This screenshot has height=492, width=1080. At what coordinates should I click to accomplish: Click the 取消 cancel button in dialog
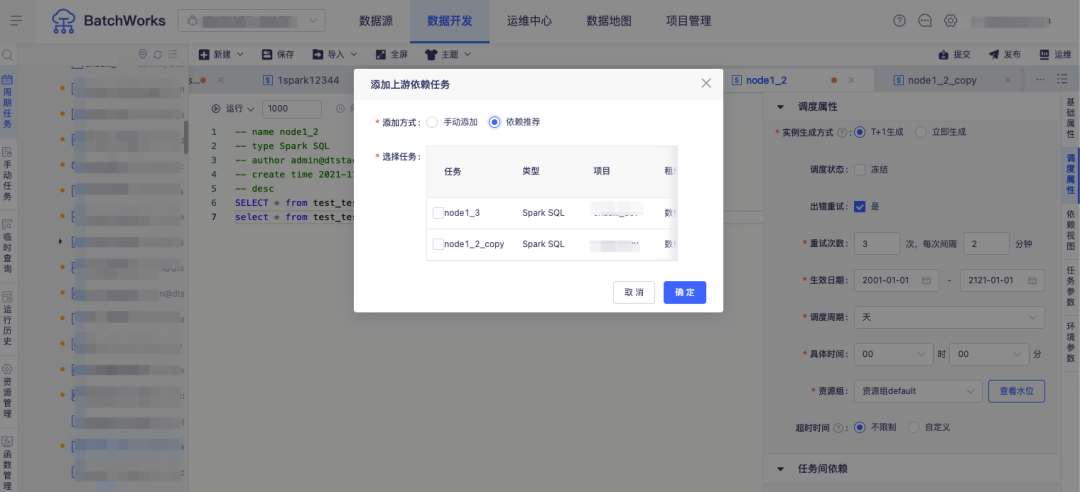(634, 292)
